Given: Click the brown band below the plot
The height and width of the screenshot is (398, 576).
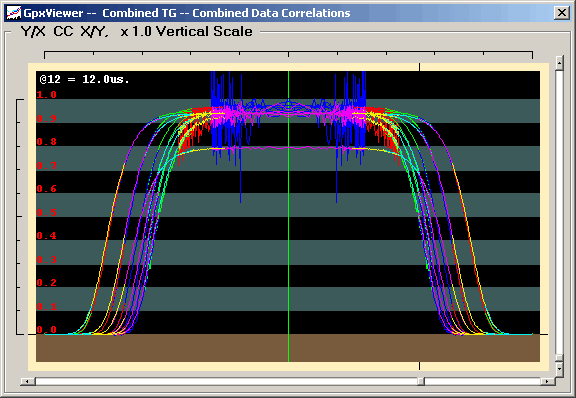Looking at the screenshot, I should point(288,348).
